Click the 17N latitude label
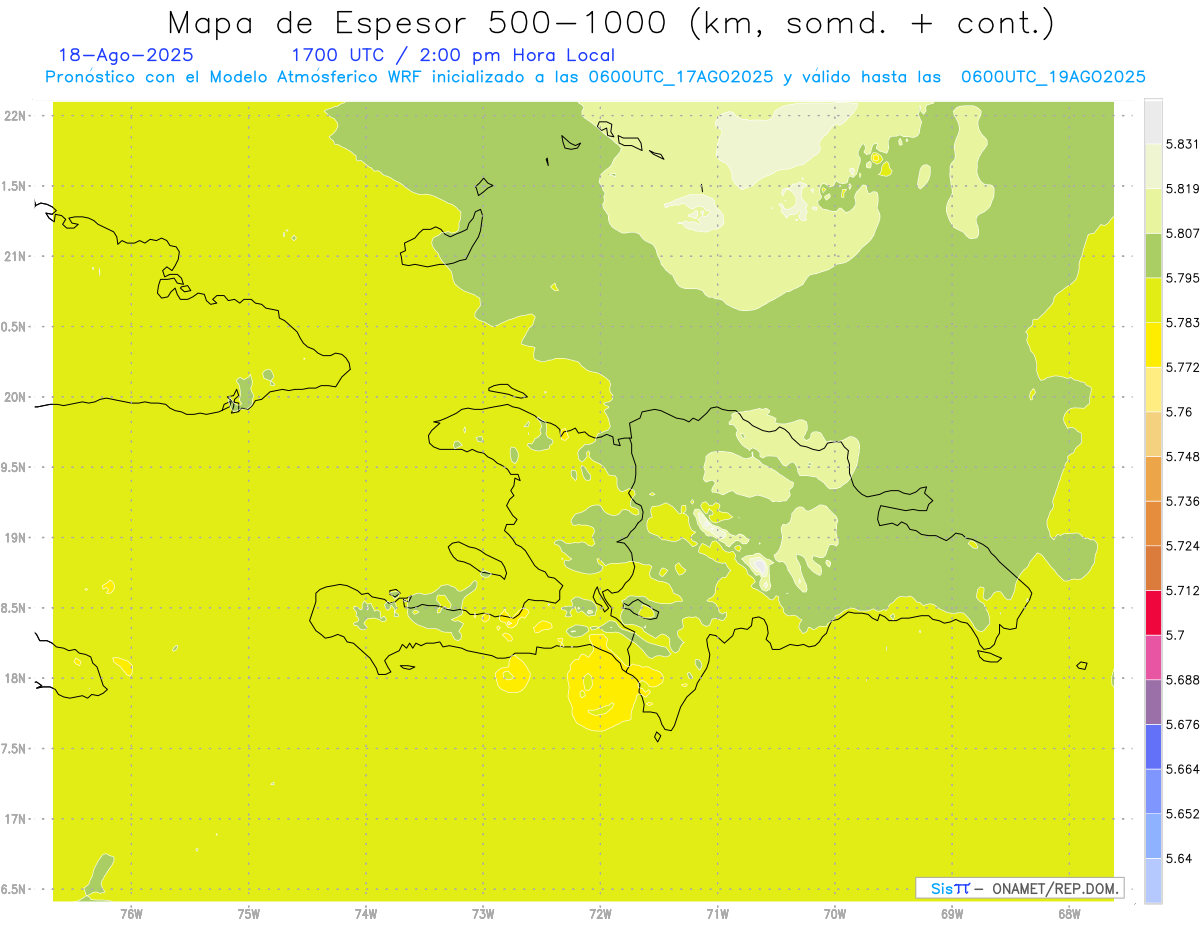The image size is (1200, 927). (x=17, y=819)
